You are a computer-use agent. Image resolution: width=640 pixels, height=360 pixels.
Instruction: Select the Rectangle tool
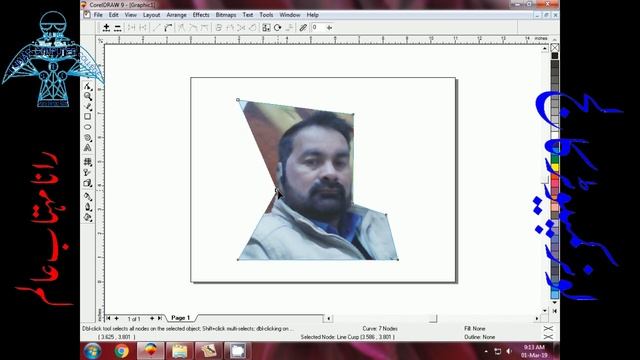(x=88, y=117)
